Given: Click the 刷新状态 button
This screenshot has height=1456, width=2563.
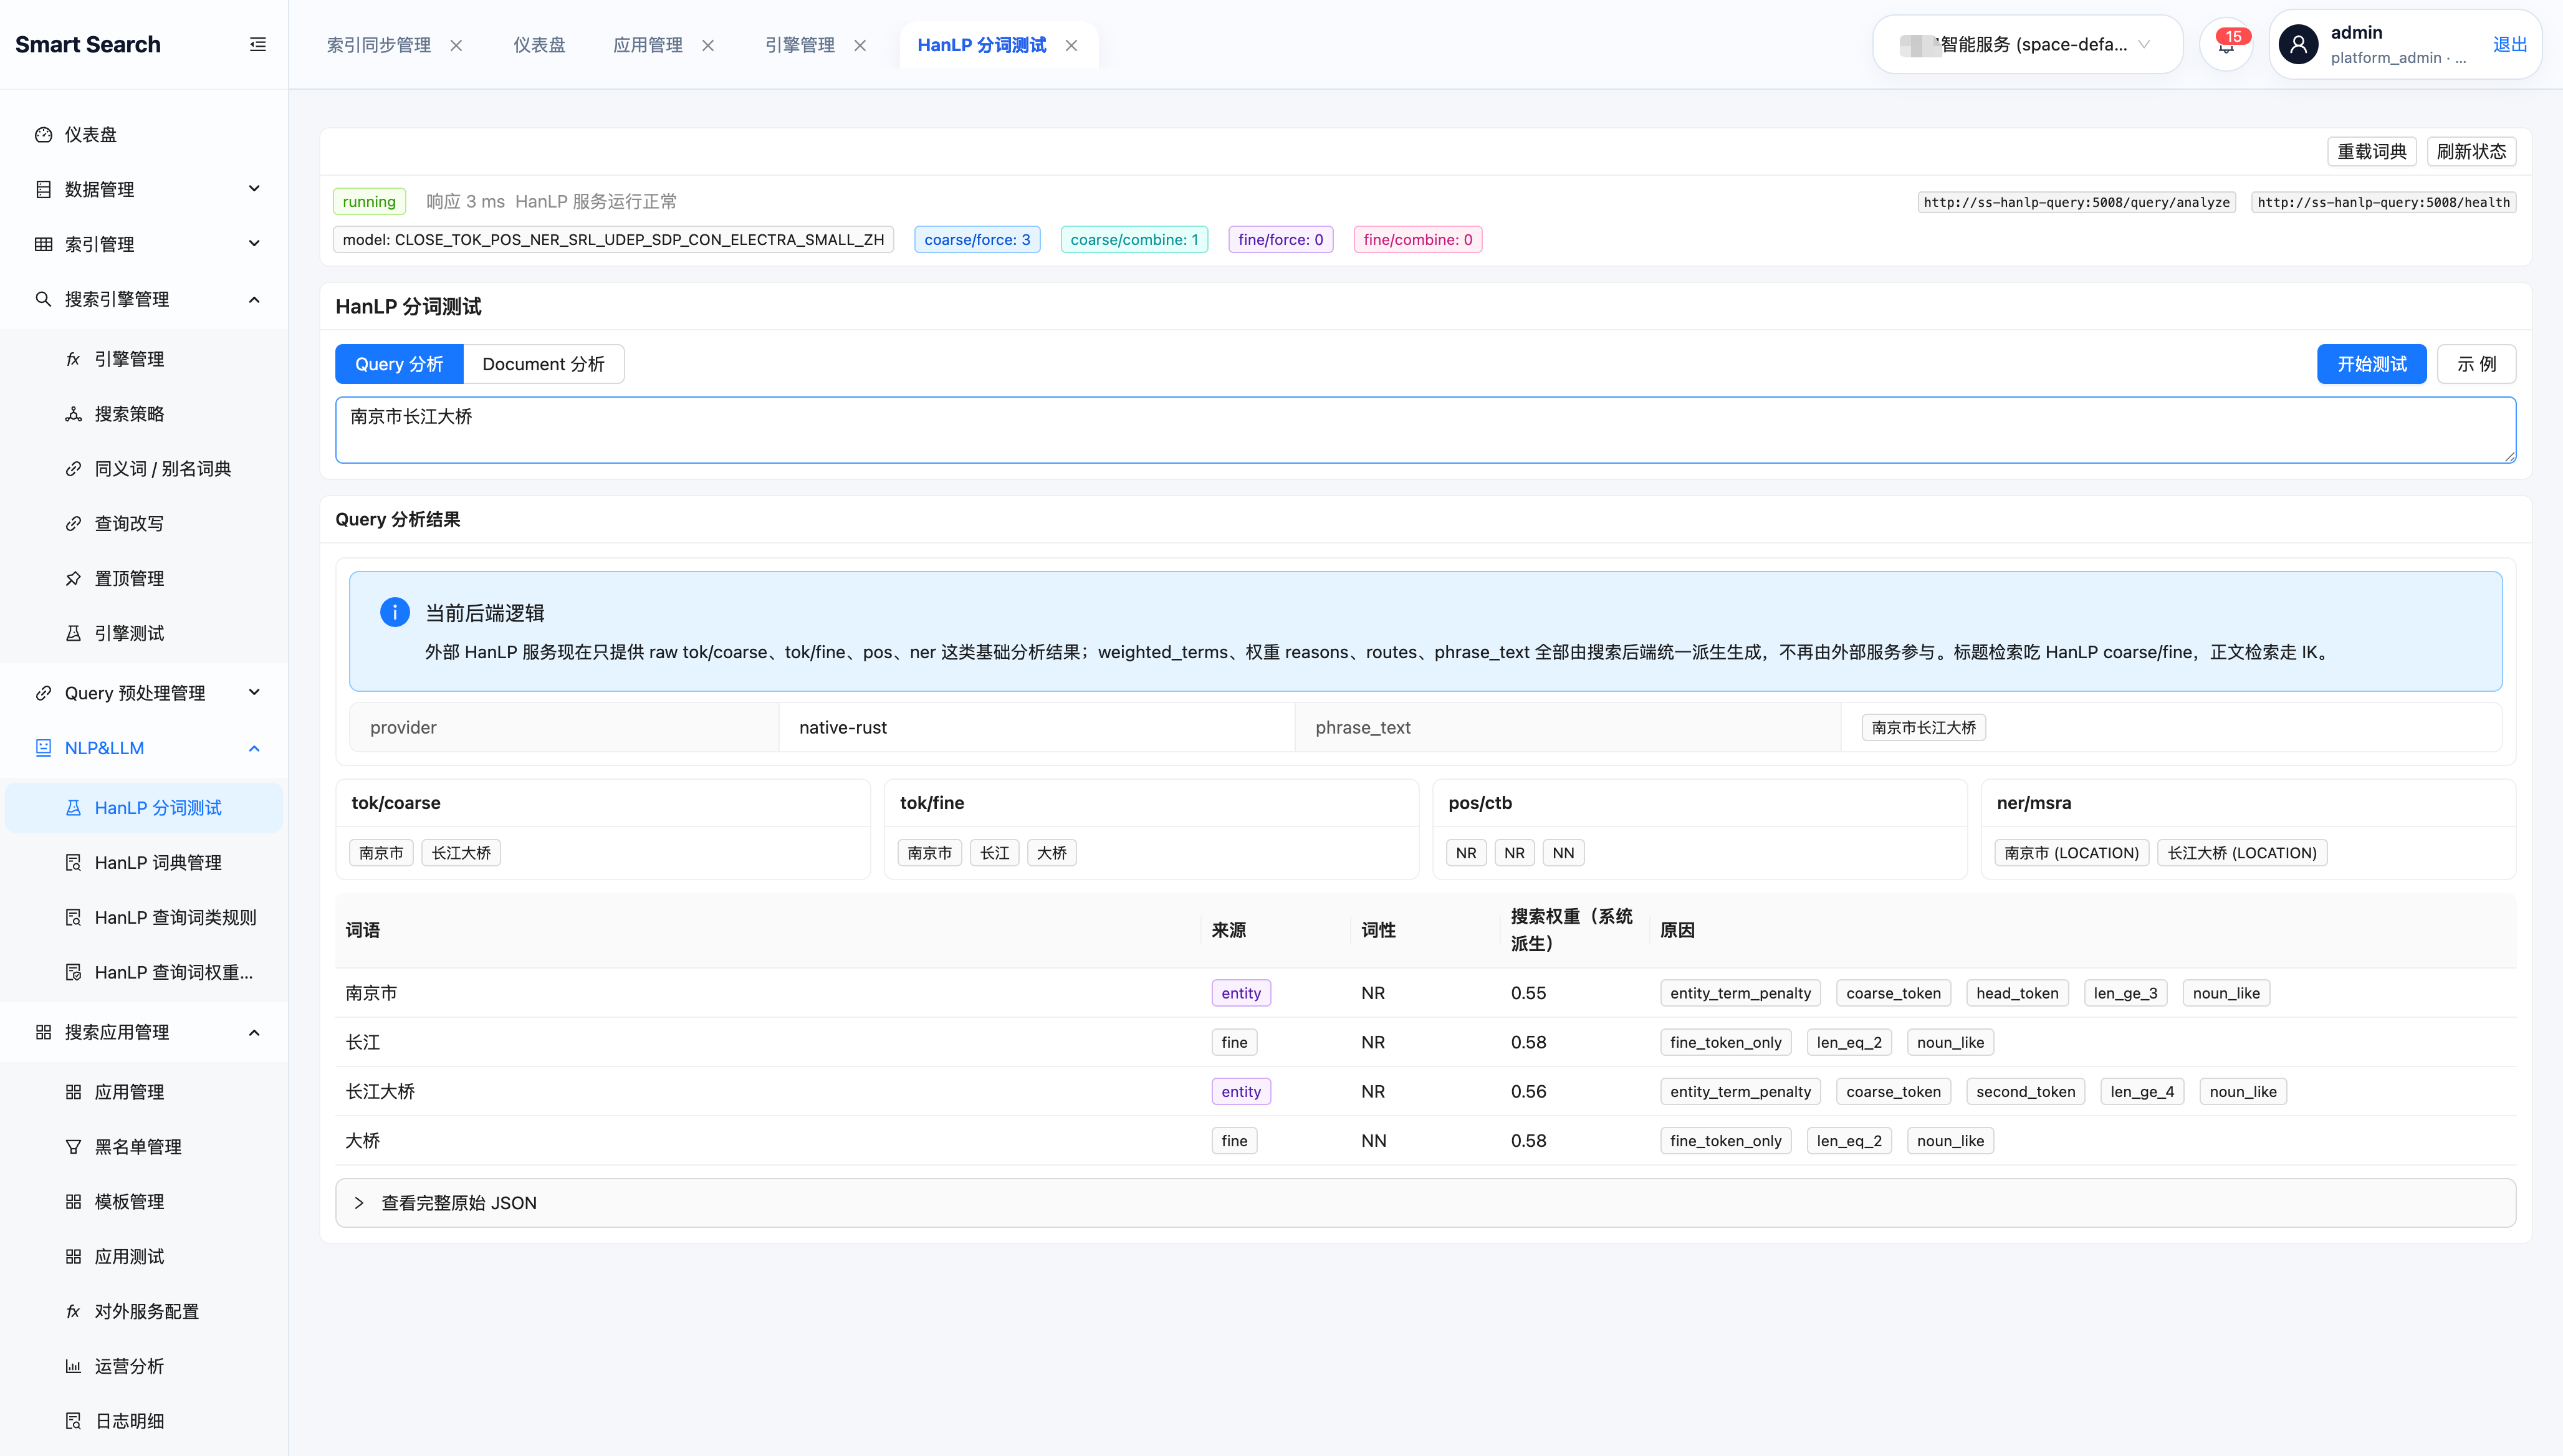Looking at the screenshot, I should [x=2471, y=151].
